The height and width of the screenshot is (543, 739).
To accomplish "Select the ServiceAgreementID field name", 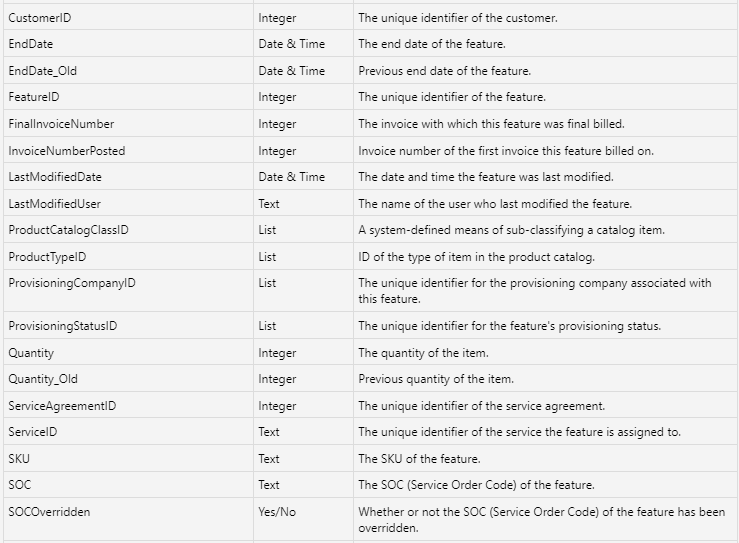I will [x=62, y=406].
